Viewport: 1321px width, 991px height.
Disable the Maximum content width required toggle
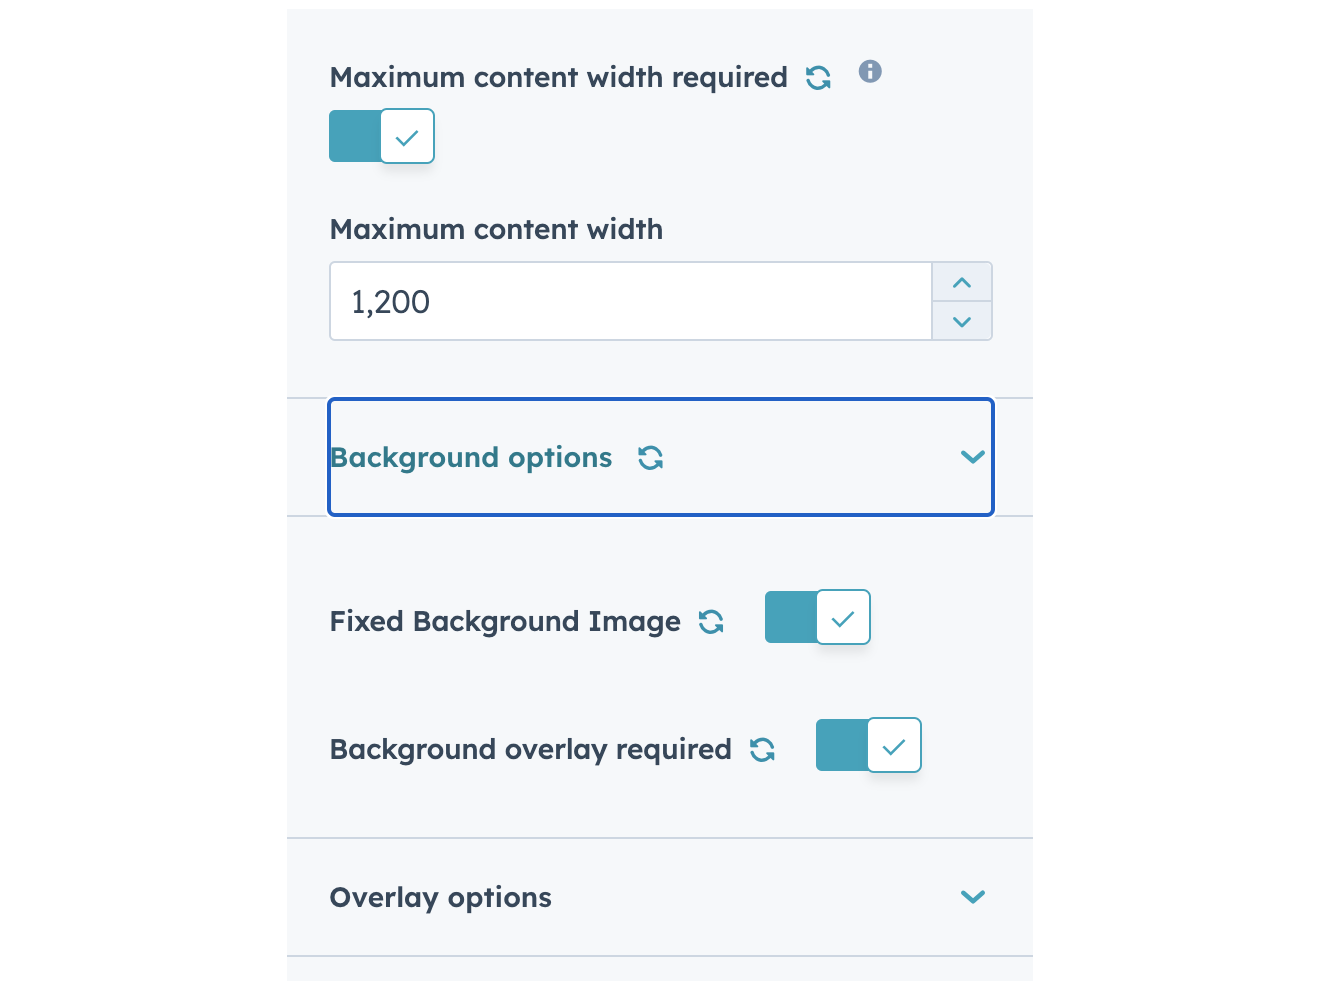381,136
